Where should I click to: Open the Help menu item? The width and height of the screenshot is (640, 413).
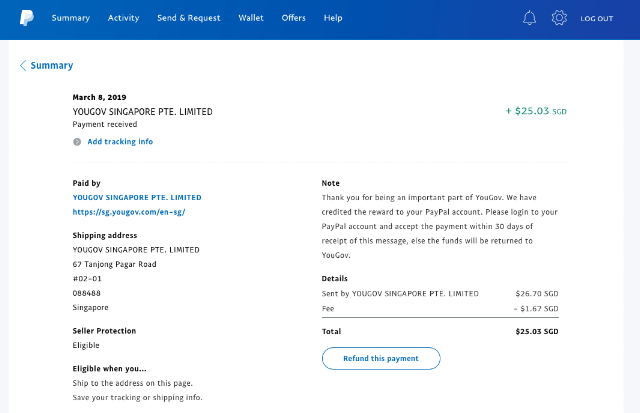point(333,18)
